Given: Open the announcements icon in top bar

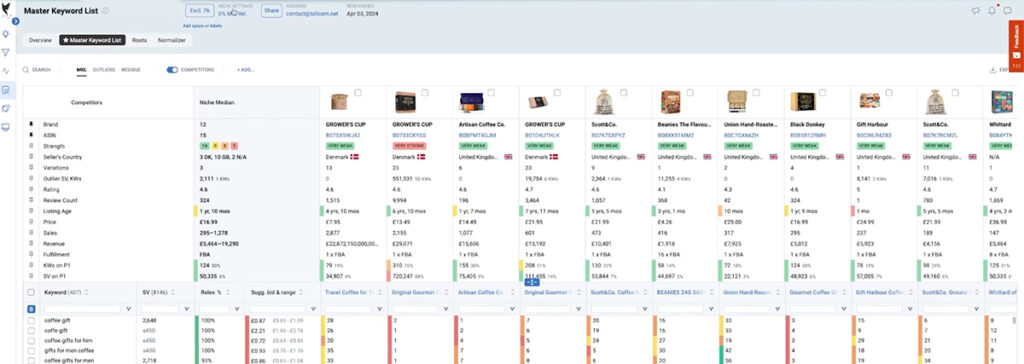Looking at the screenshot, I should (976, 10).
